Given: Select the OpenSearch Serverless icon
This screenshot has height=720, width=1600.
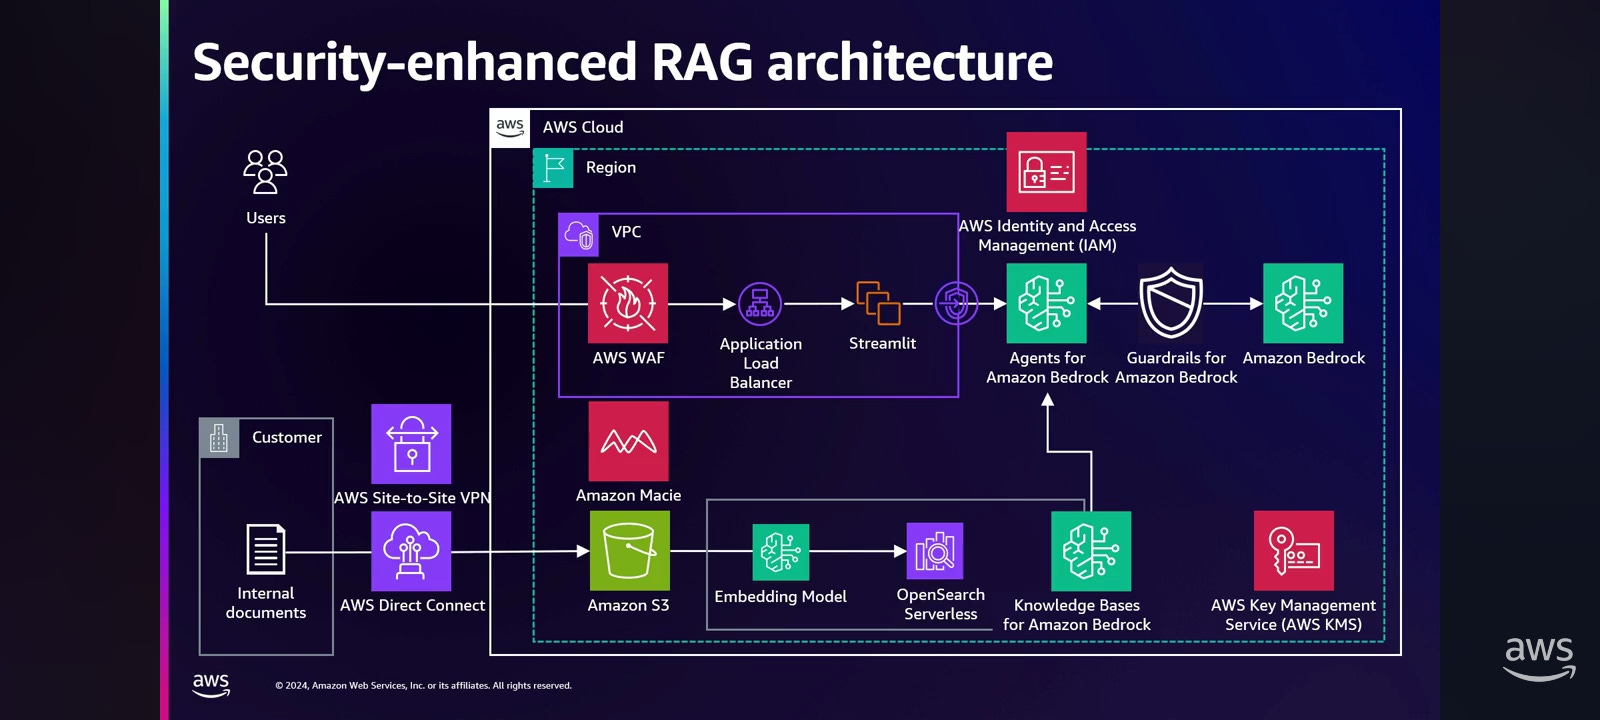Looking at the screenshot, I should tap(935, 551).
